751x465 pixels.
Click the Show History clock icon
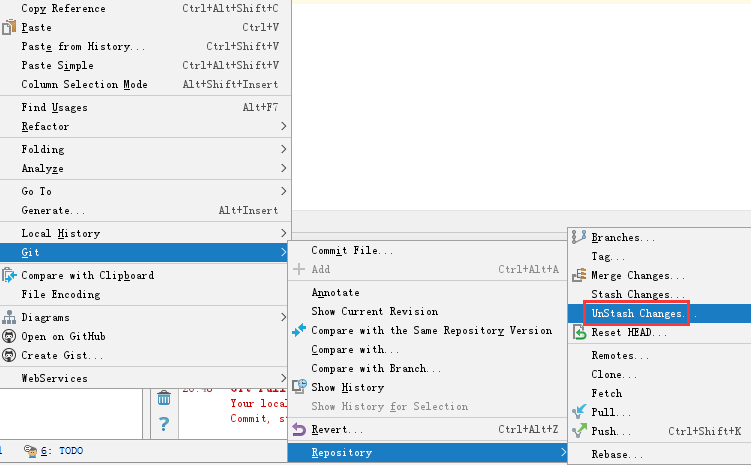pos(298,387)
